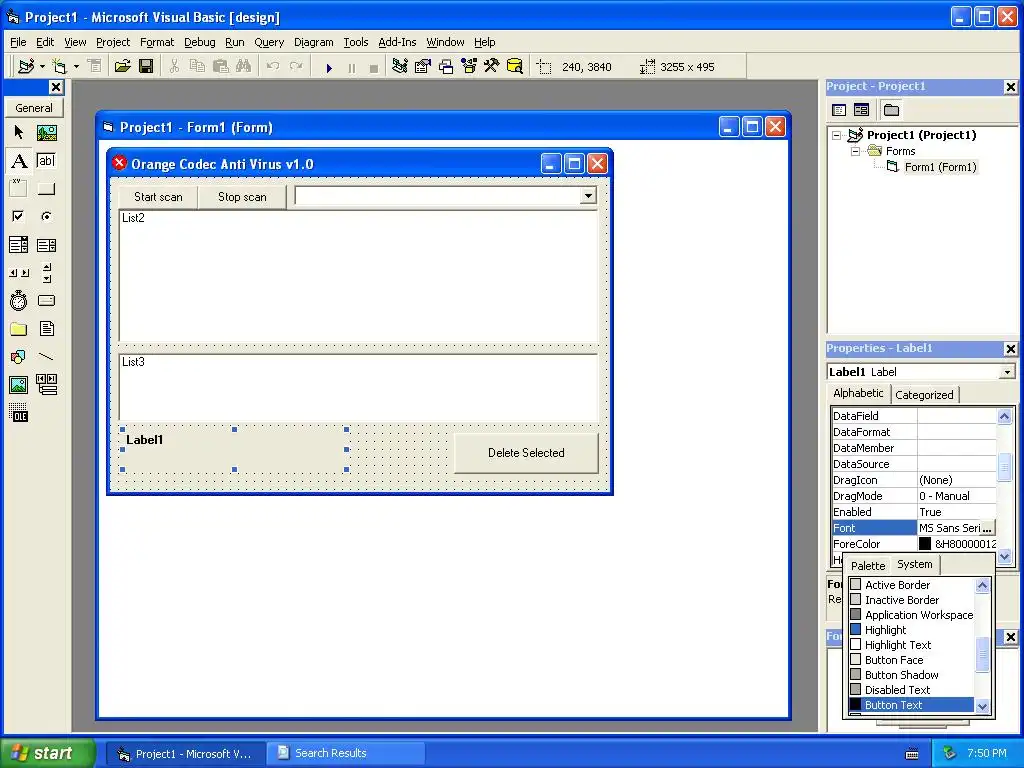The width and height of the screenshot is (1024, 768).
Task: Click View Code in the Project panel
Action: (839, 110)
